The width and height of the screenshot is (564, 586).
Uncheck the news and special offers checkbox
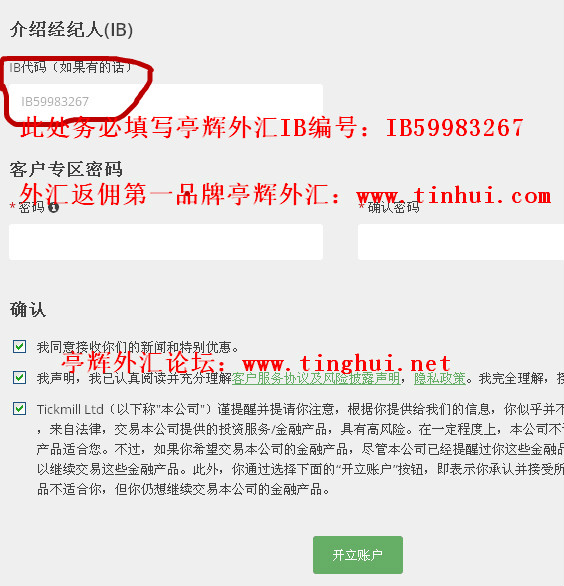pyautogui.click(x=19, y=346)
